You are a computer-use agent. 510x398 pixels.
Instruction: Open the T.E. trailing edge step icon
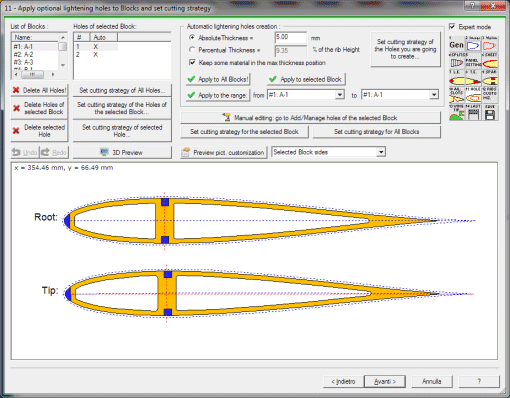[473, 79]
